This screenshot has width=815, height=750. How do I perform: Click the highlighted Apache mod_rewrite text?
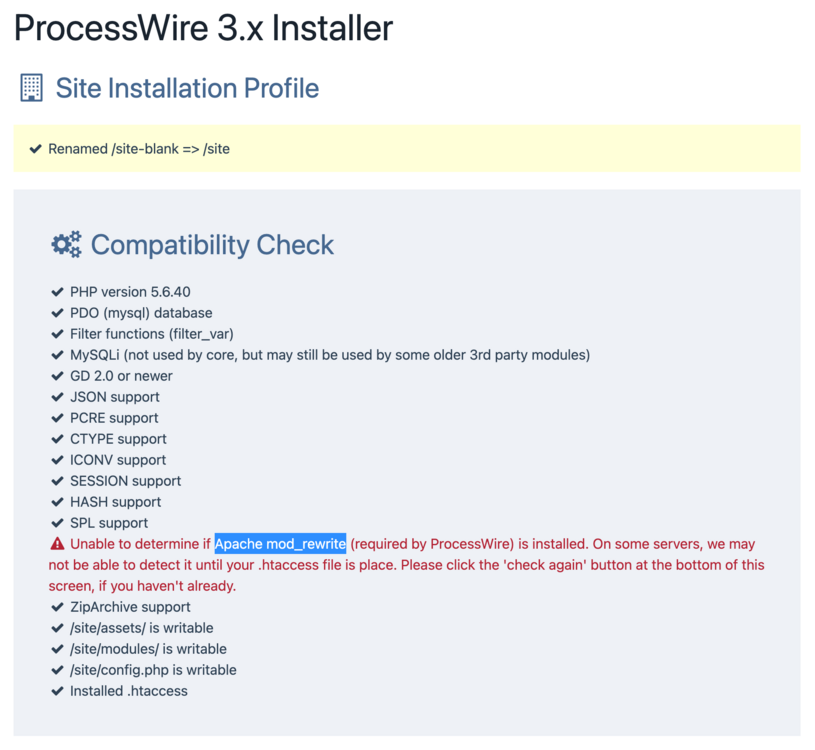click(280, 544)
